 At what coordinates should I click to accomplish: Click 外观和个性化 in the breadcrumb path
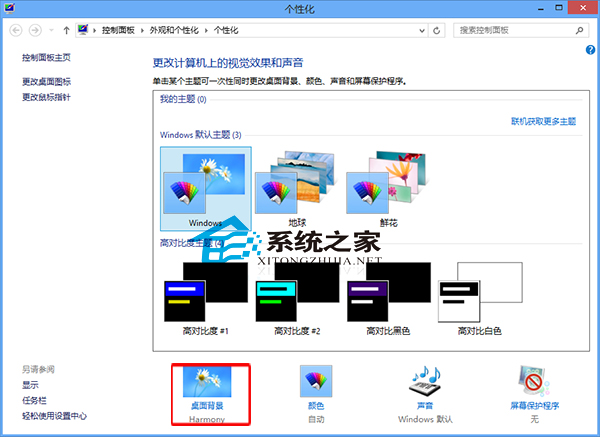tap(178, 31)
